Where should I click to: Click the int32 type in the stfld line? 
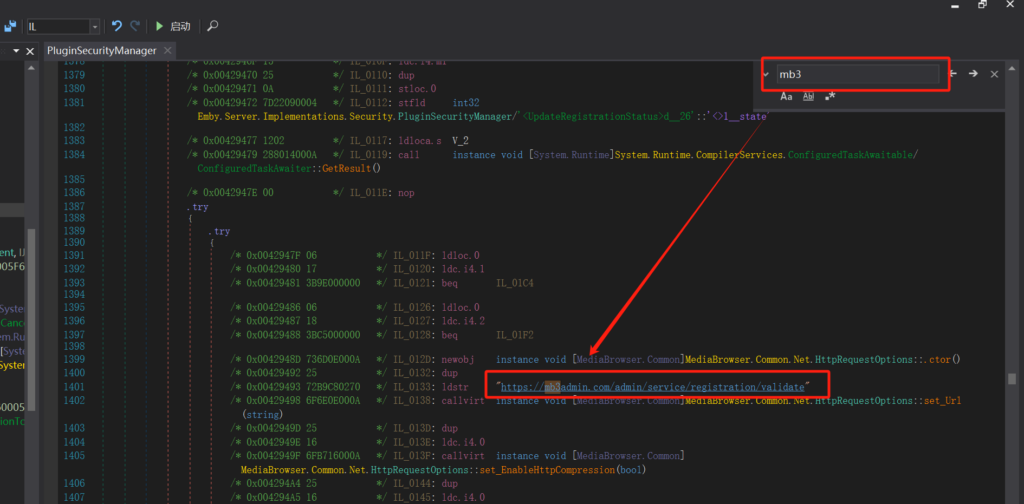click(x=466, y=102)
